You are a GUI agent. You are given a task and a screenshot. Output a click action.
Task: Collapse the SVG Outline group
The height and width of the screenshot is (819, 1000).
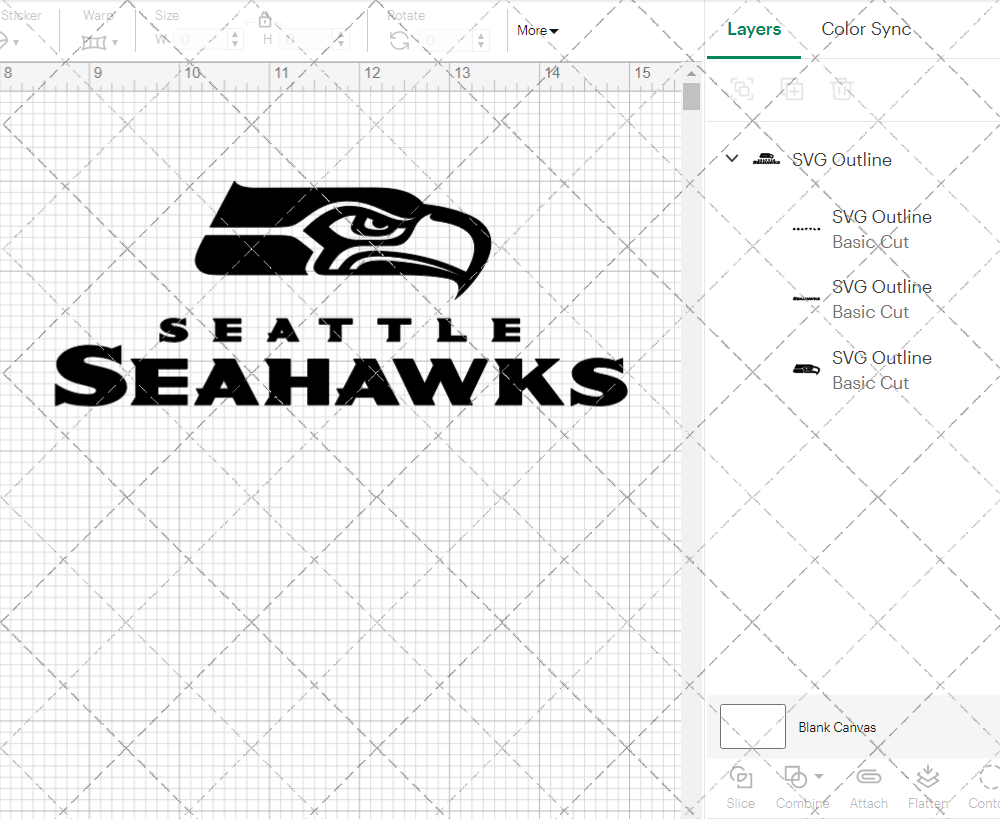point(731,158)
